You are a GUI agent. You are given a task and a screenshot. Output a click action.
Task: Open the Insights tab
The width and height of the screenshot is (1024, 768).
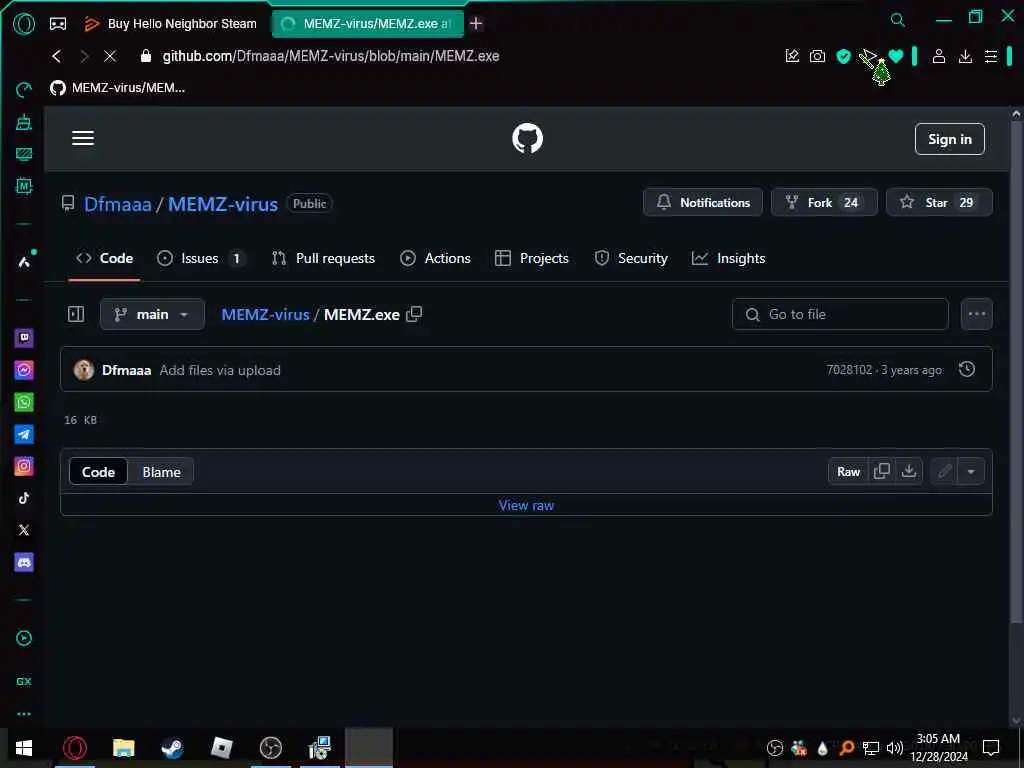[x=728, y=259]
